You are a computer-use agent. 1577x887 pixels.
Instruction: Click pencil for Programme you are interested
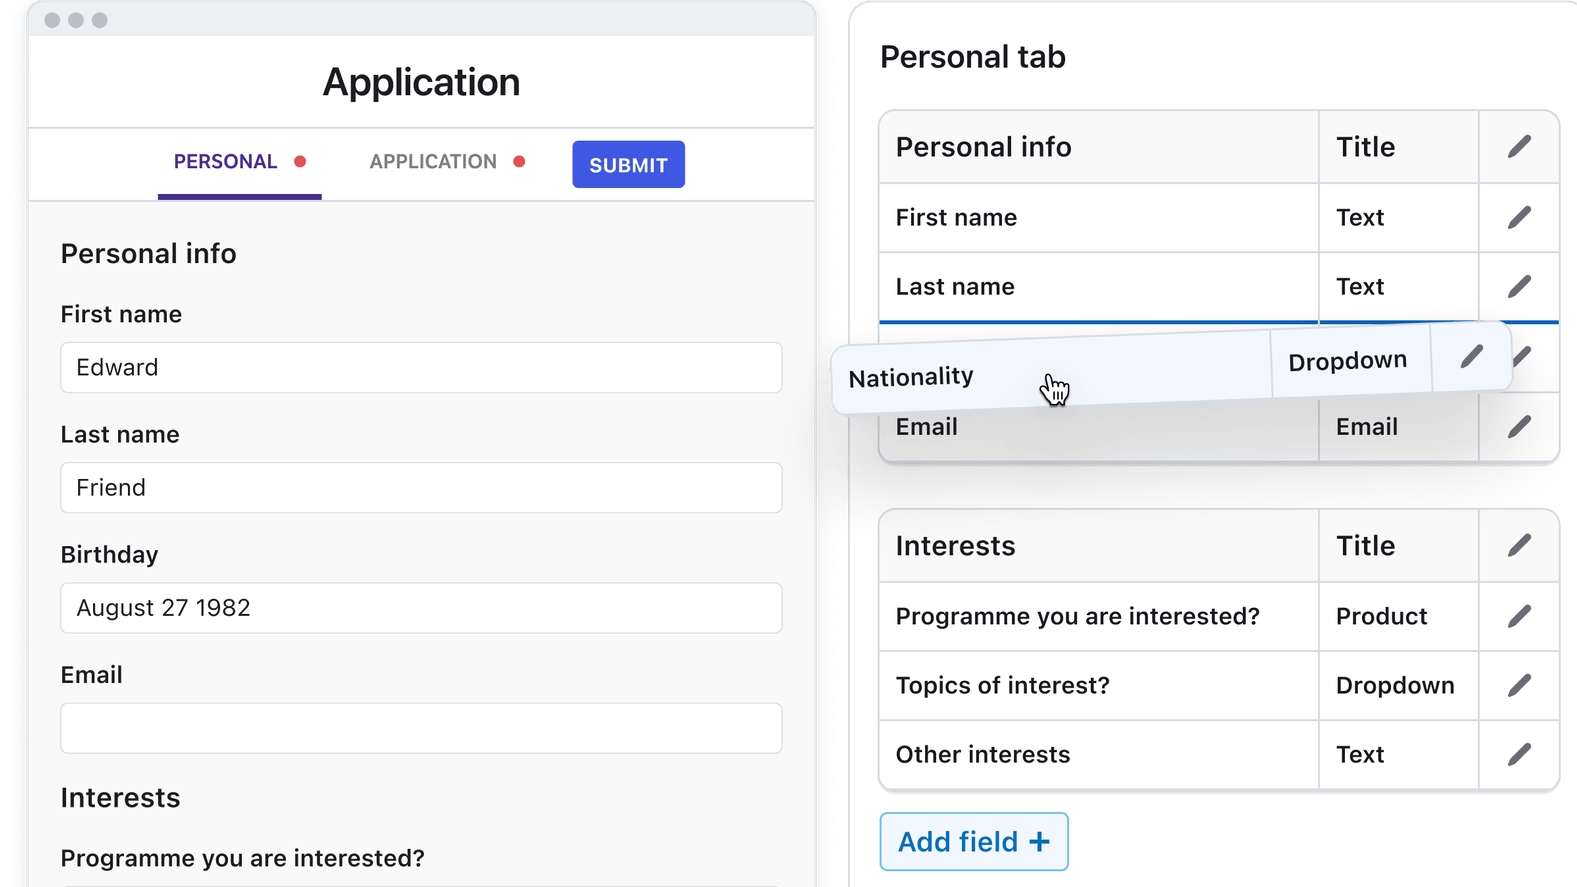pyautogui.click(x=1519, y=616)
